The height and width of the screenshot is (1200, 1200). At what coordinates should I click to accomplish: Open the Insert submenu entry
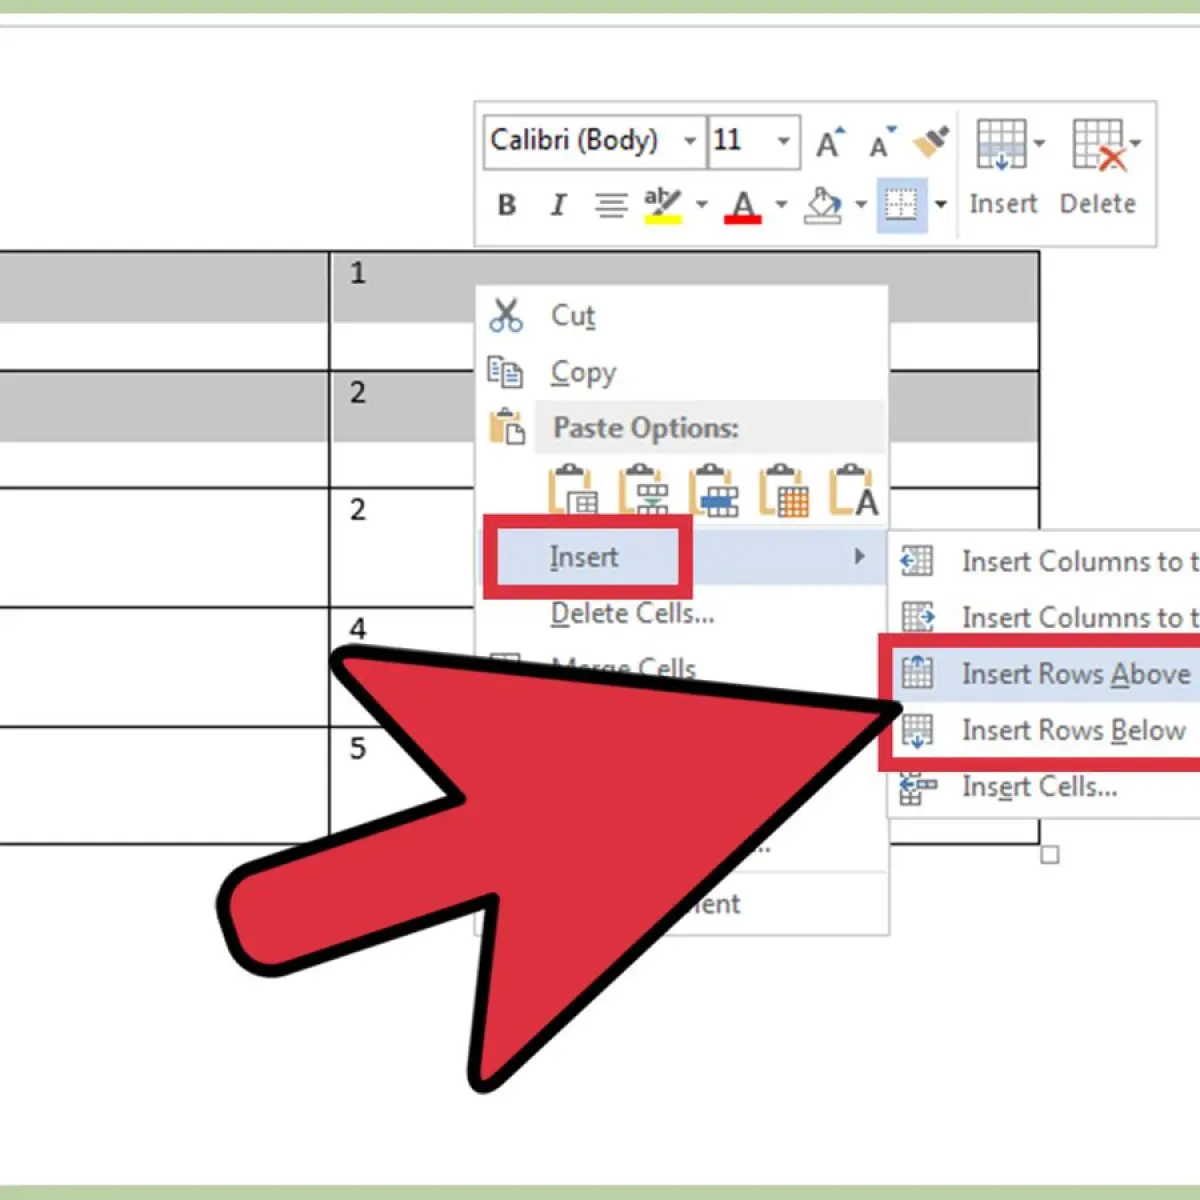coord(682,557)
